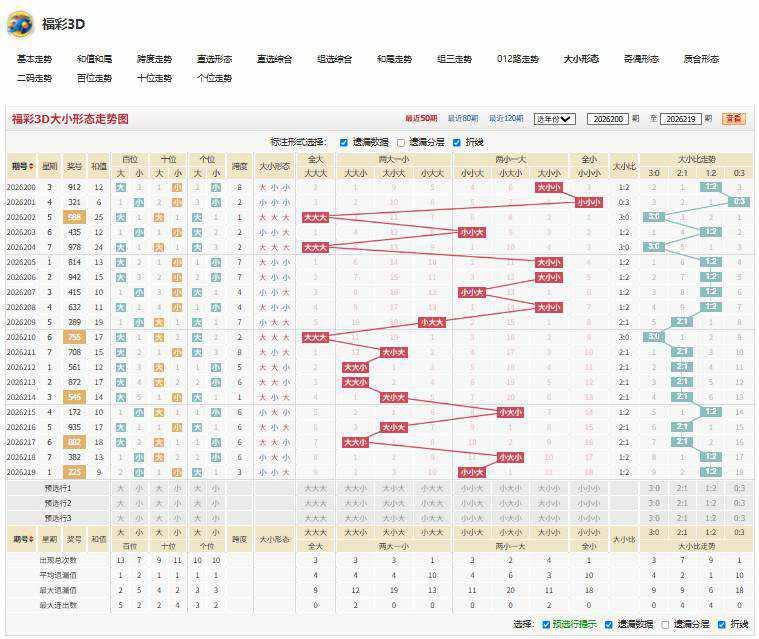This screenshot has width=759, height=639.
Task: Select 小小小 in the 预选行2 row
Action: click(589, 503)
